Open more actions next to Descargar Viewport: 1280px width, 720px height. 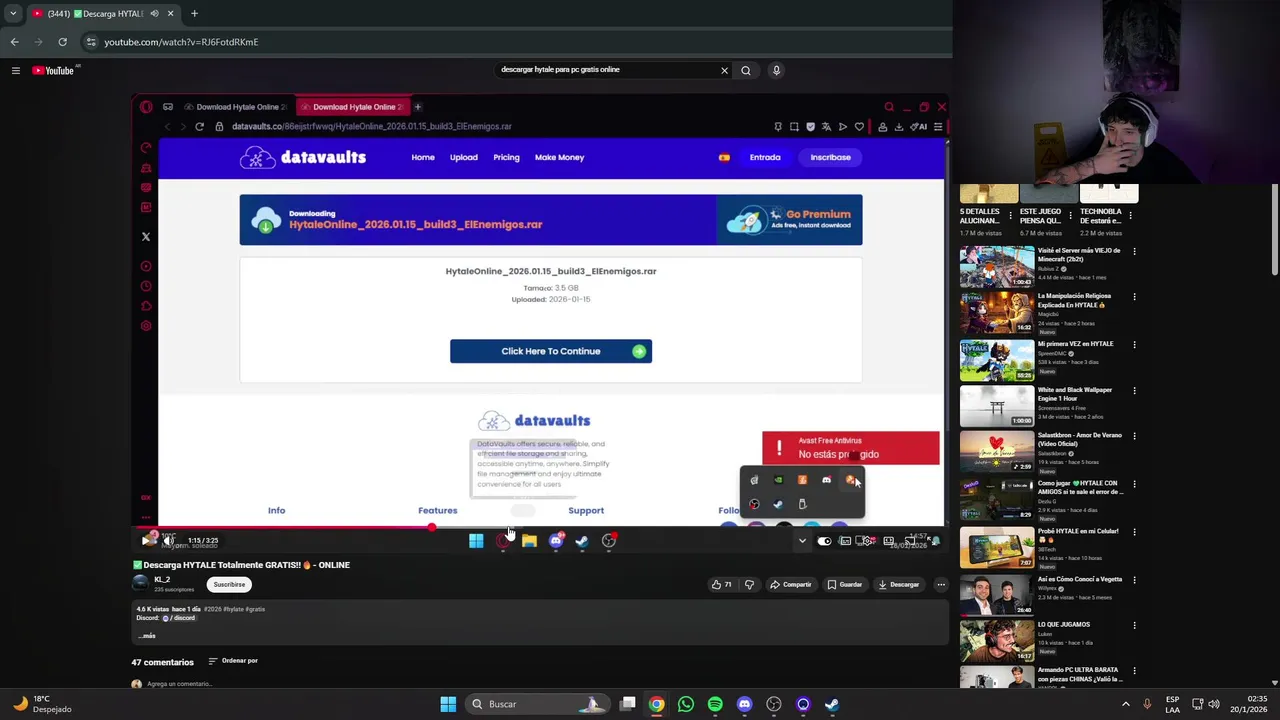(x=941, y=584)
